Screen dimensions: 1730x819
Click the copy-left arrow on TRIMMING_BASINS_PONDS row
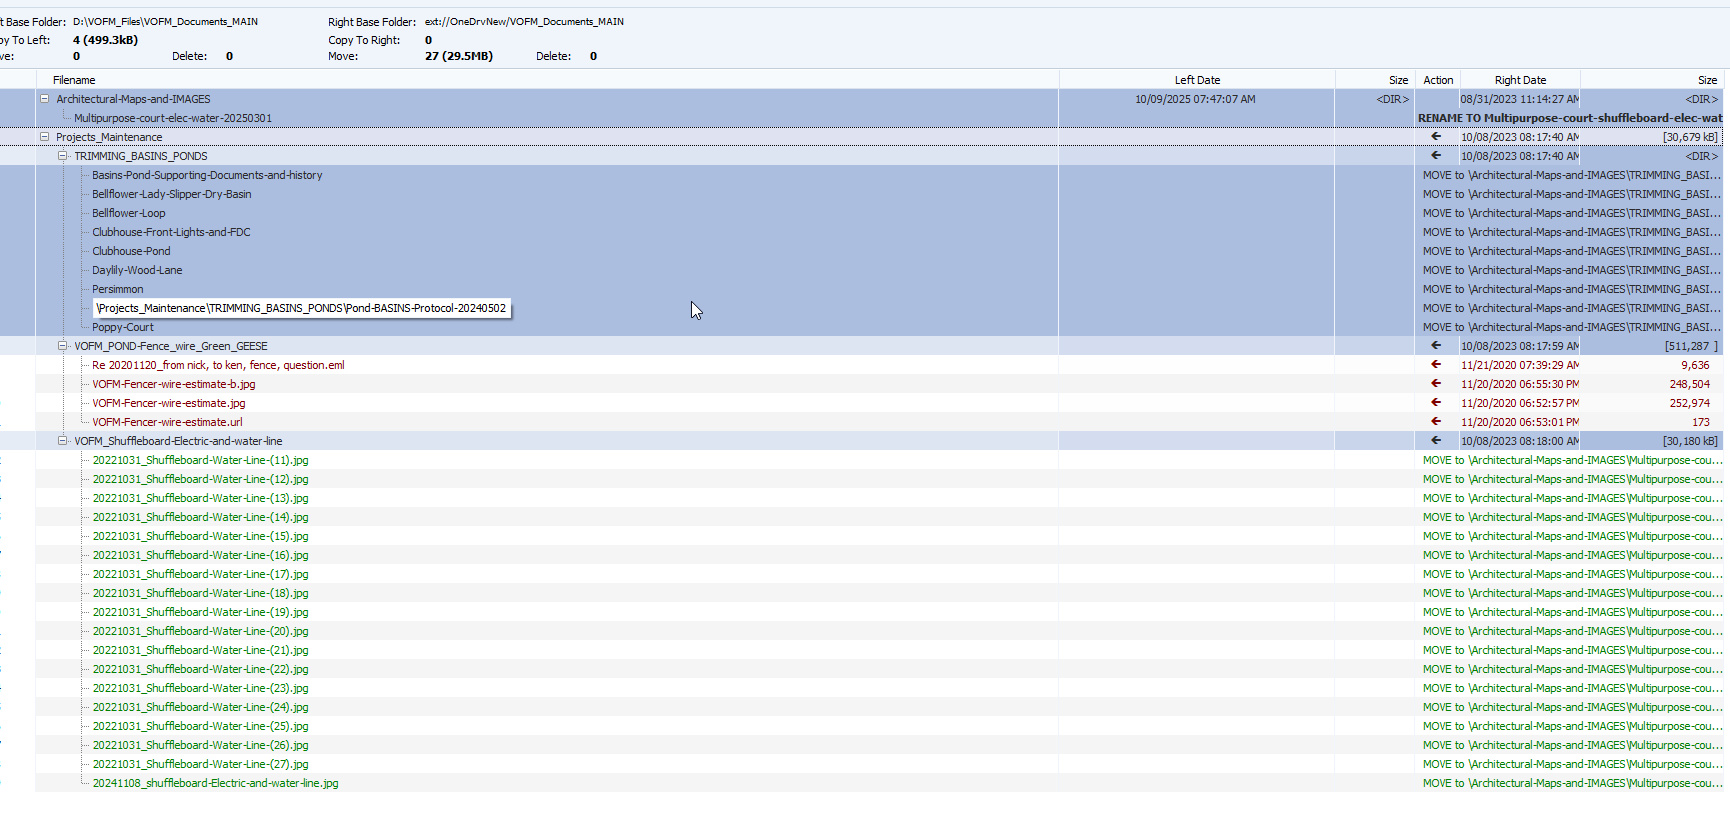[x=1436, y=156]
